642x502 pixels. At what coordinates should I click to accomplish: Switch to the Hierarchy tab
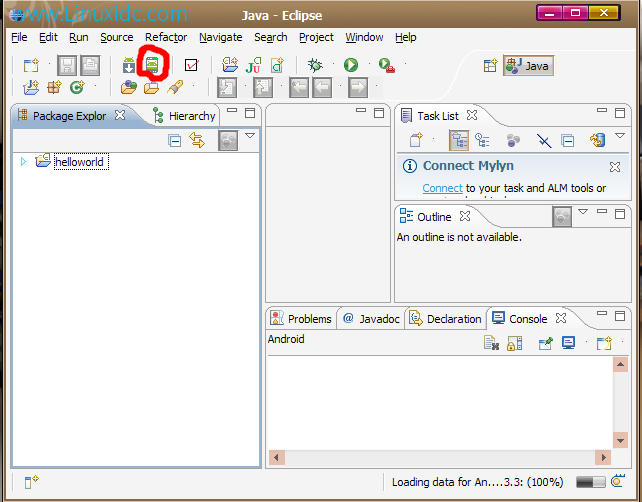(184, 116)
